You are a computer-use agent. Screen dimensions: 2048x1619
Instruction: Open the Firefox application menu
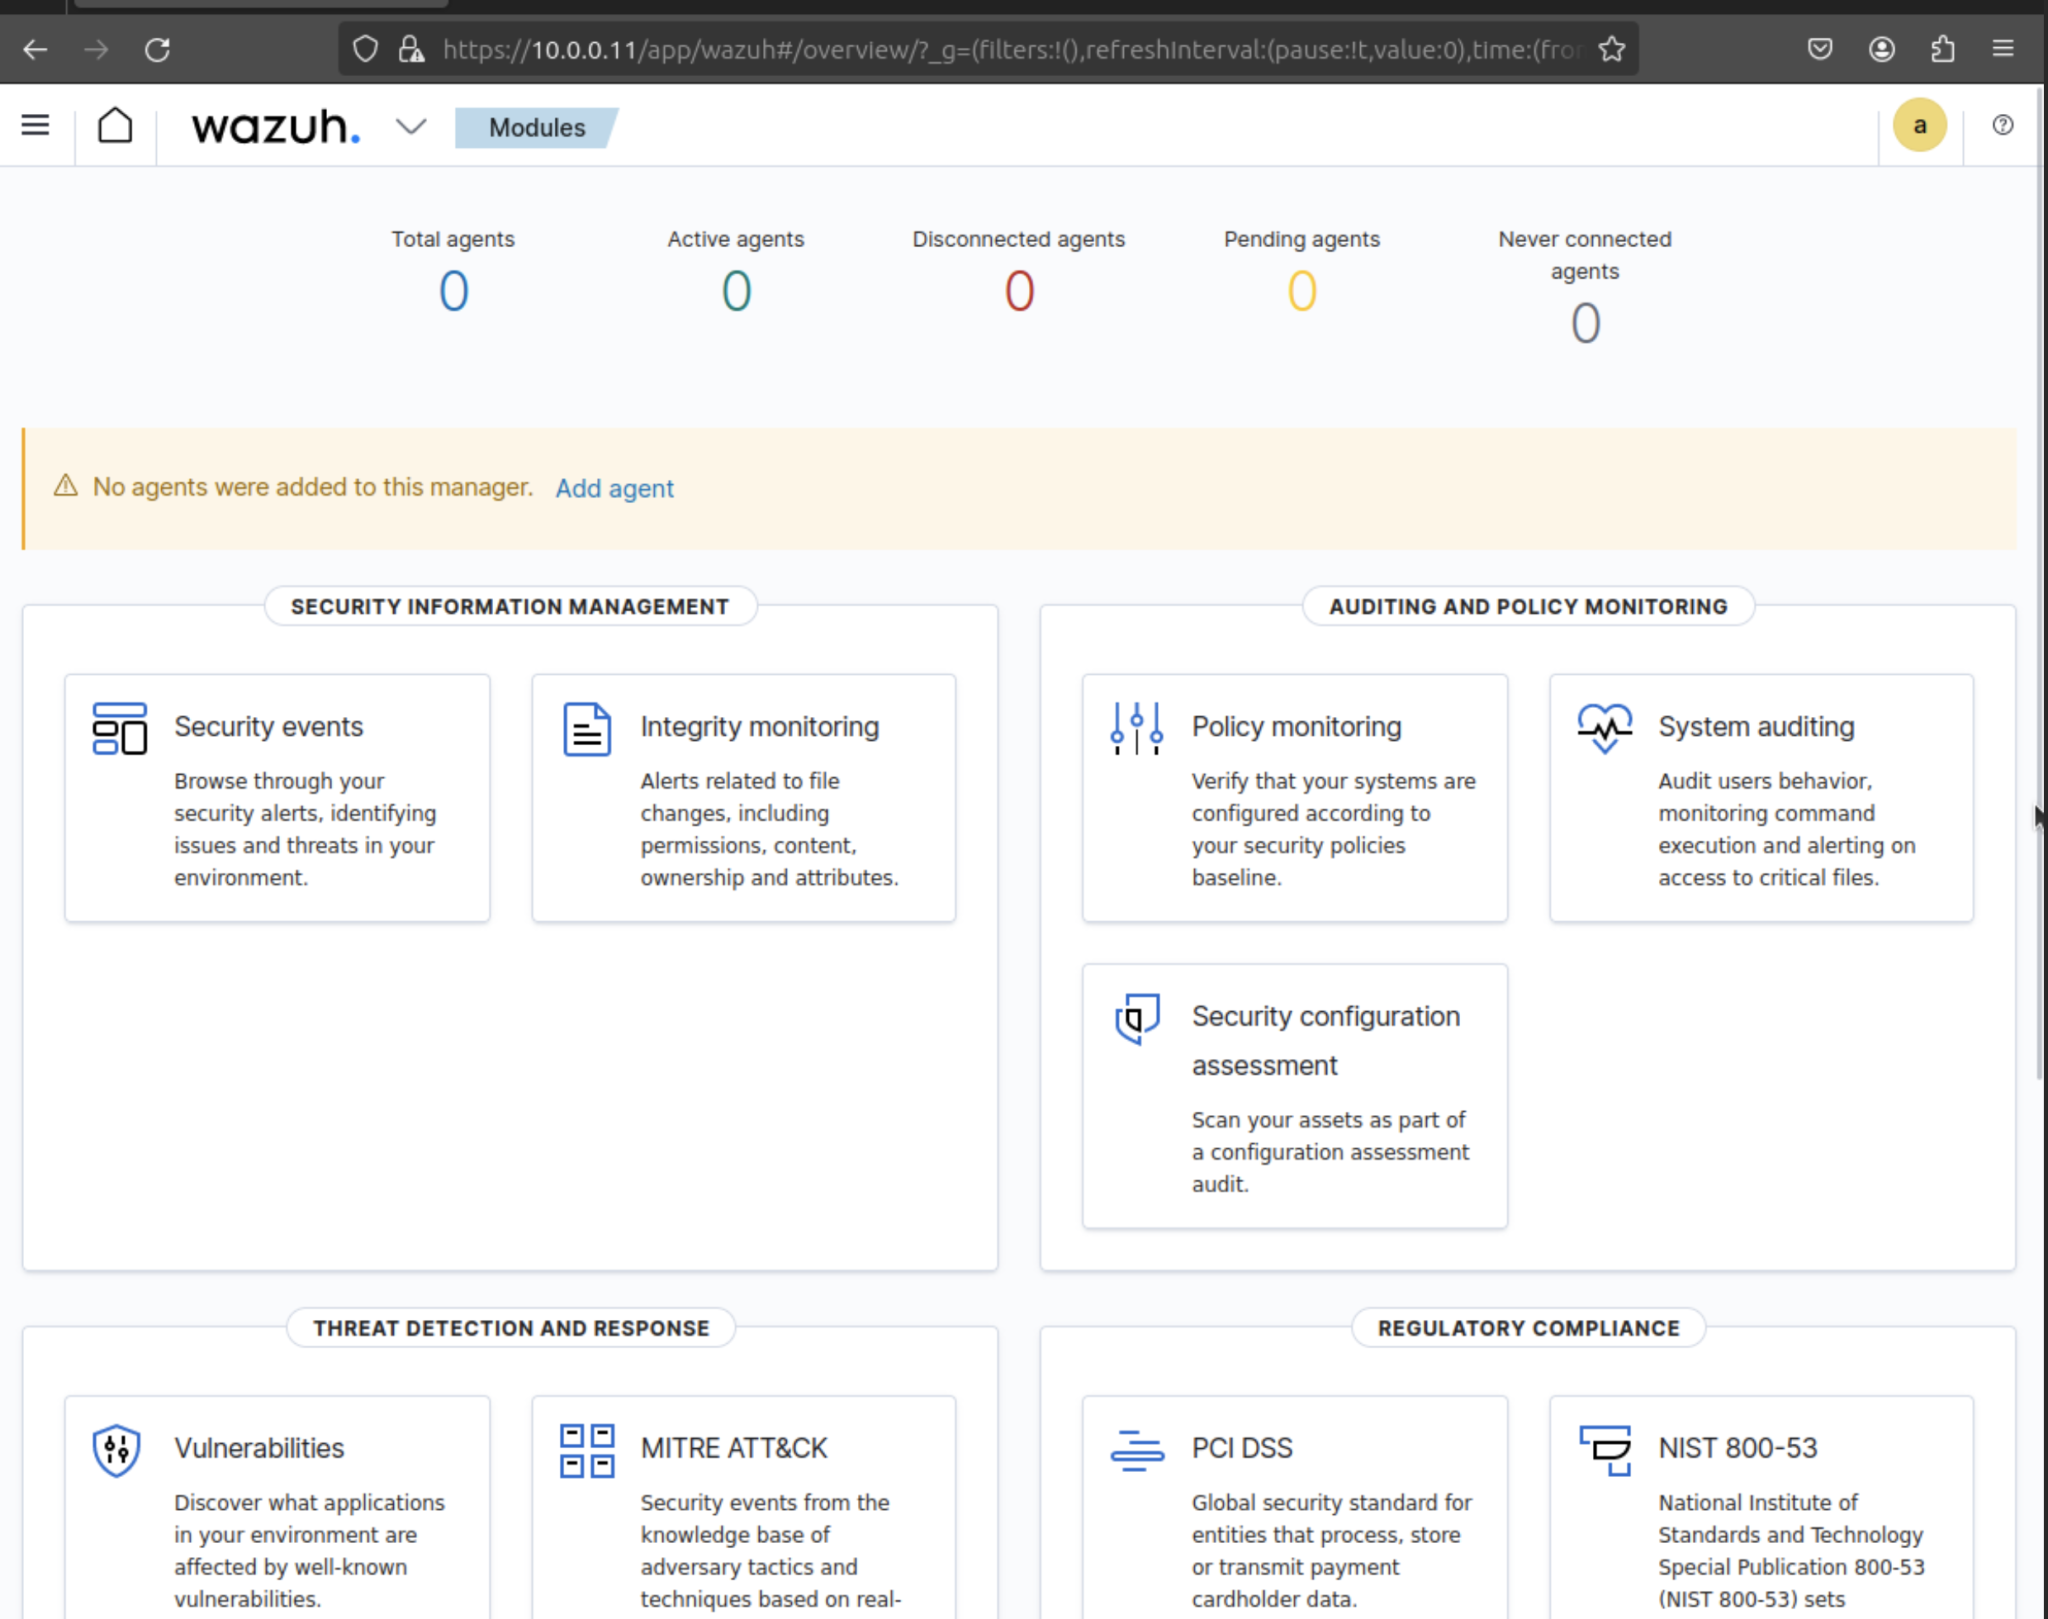pos(2004,48)
